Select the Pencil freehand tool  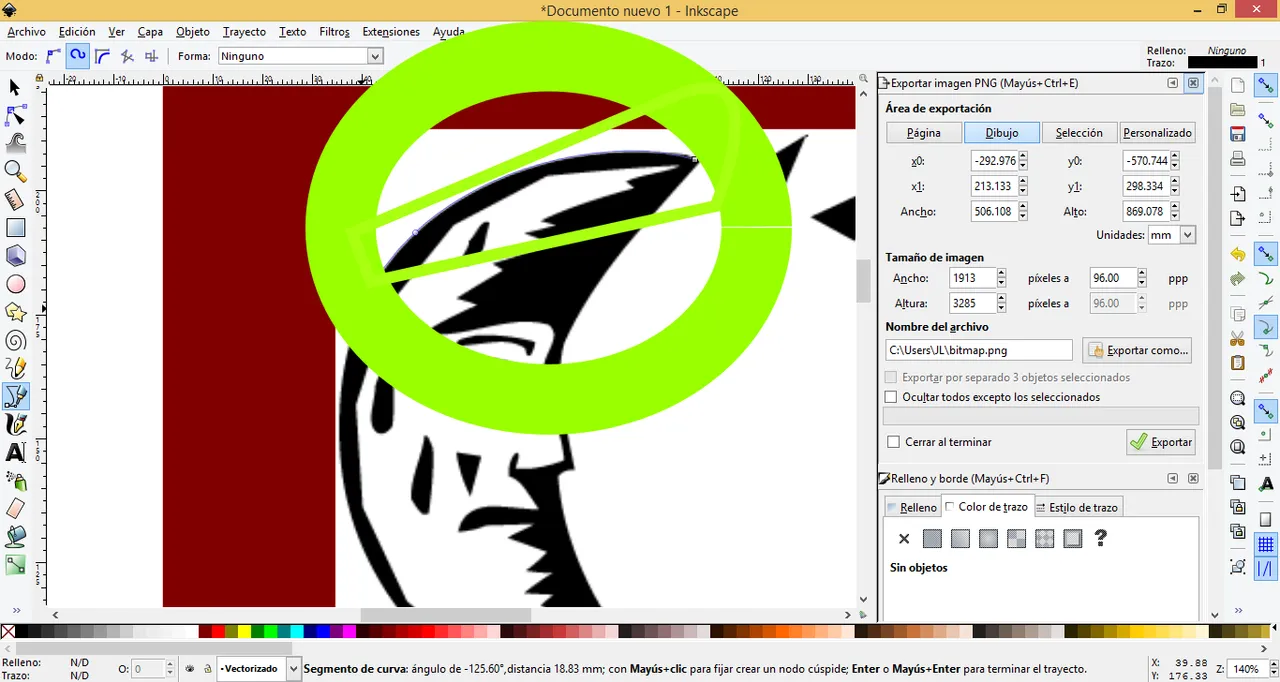15,369
